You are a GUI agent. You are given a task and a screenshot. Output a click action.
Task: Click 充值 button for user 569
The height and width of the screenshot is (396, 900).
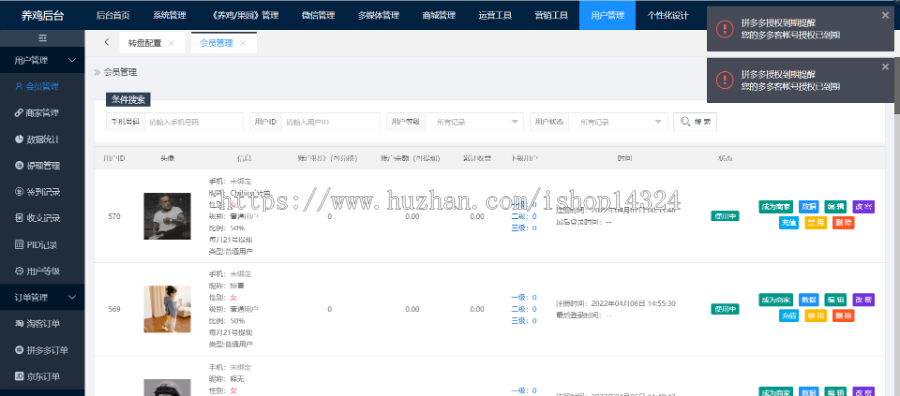point(789,315)
